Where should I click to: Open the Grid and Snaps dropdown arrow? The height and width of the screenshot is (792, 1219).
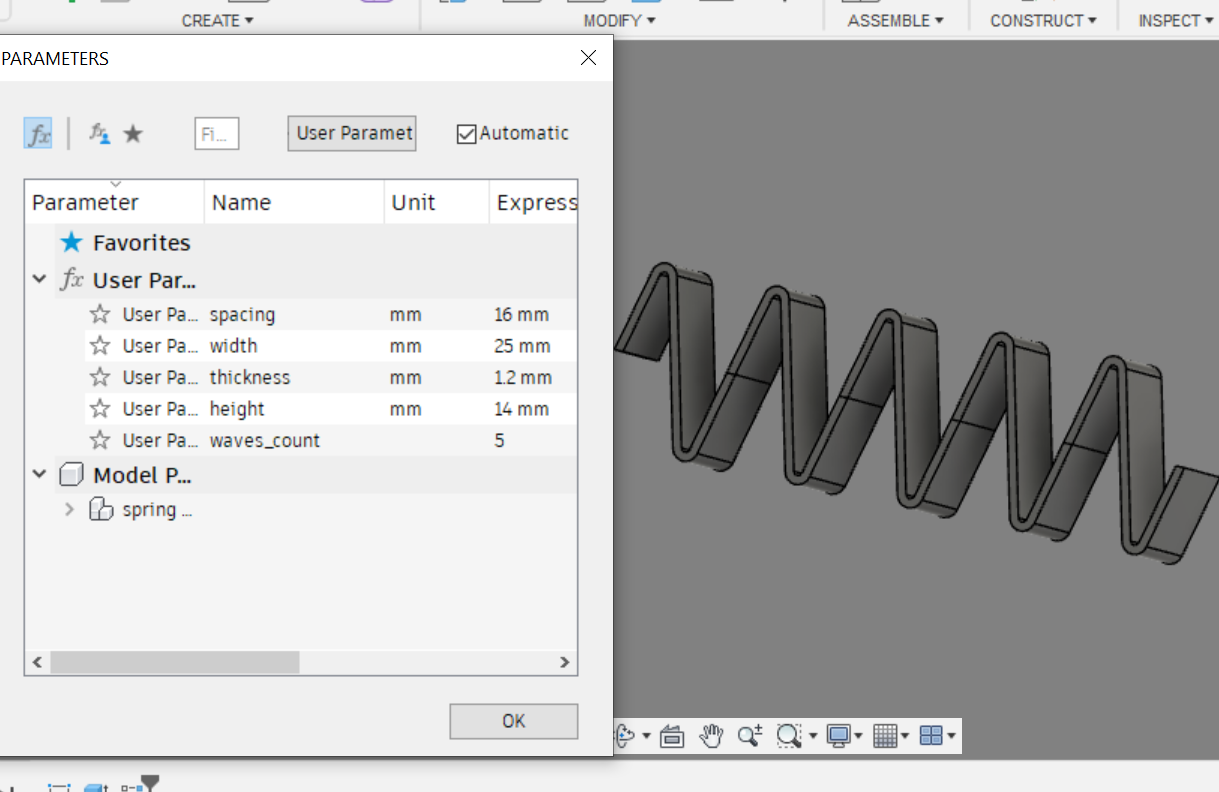click(905, 737)
